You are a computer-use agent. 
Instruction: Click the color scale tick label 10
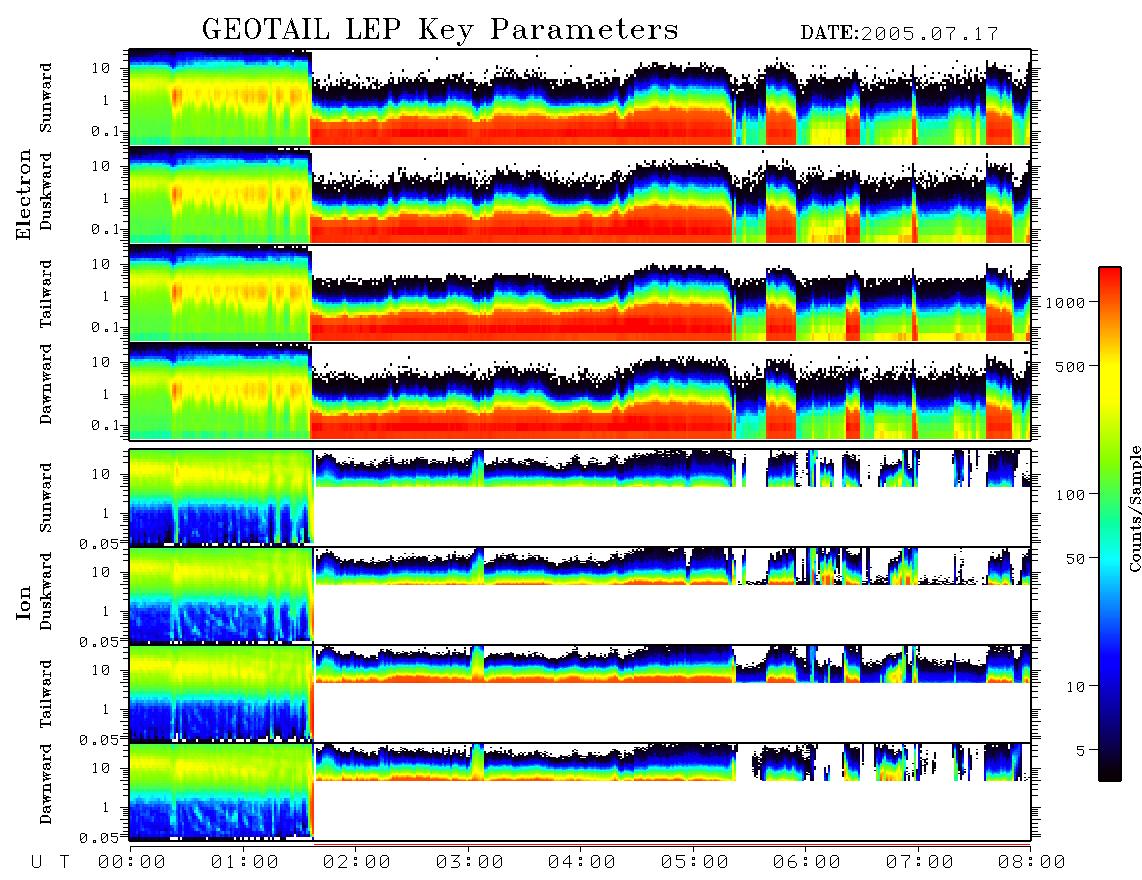[1075, 687]
